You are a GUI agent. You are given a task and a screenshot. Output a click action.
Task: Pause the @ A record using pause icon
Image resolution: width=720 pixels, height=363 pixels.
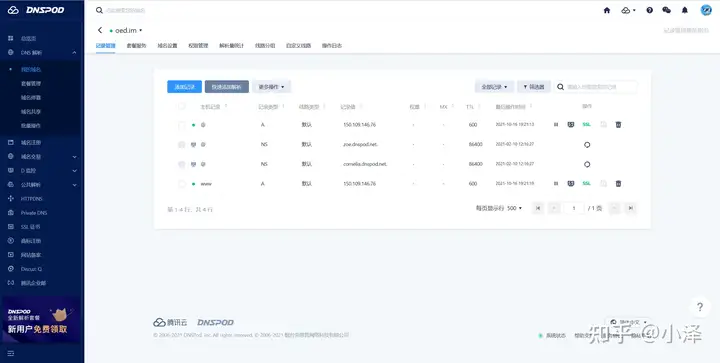(556, 124)
